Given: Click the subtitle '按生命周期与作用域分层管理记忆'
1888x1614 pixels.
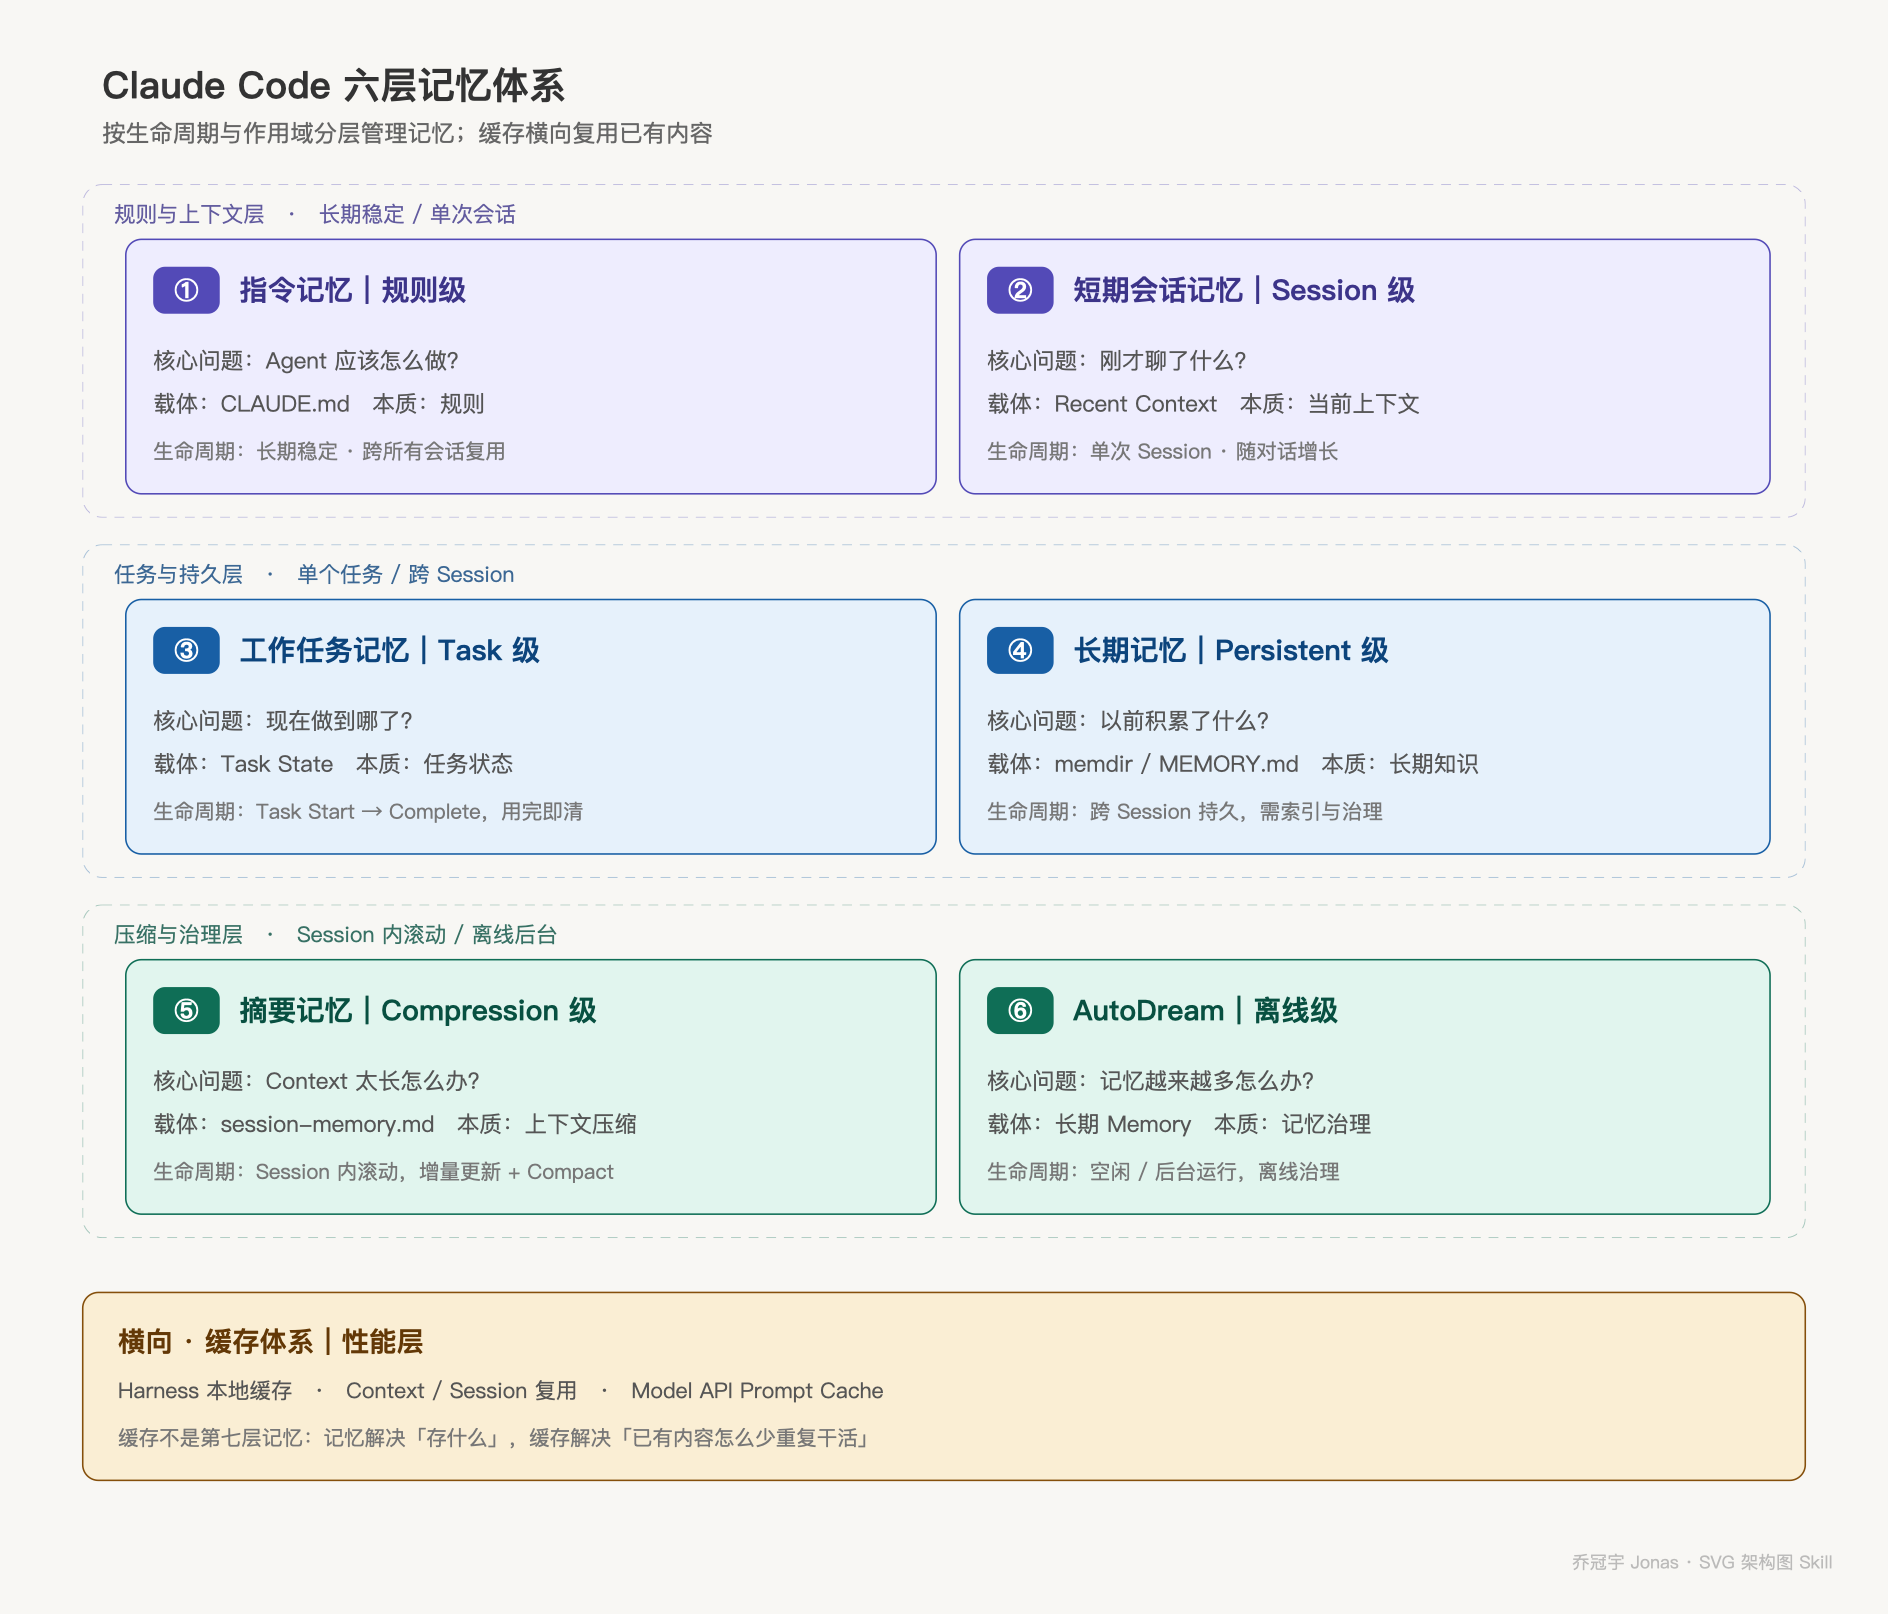Looking at the screenshot, I should coord(279,133).
